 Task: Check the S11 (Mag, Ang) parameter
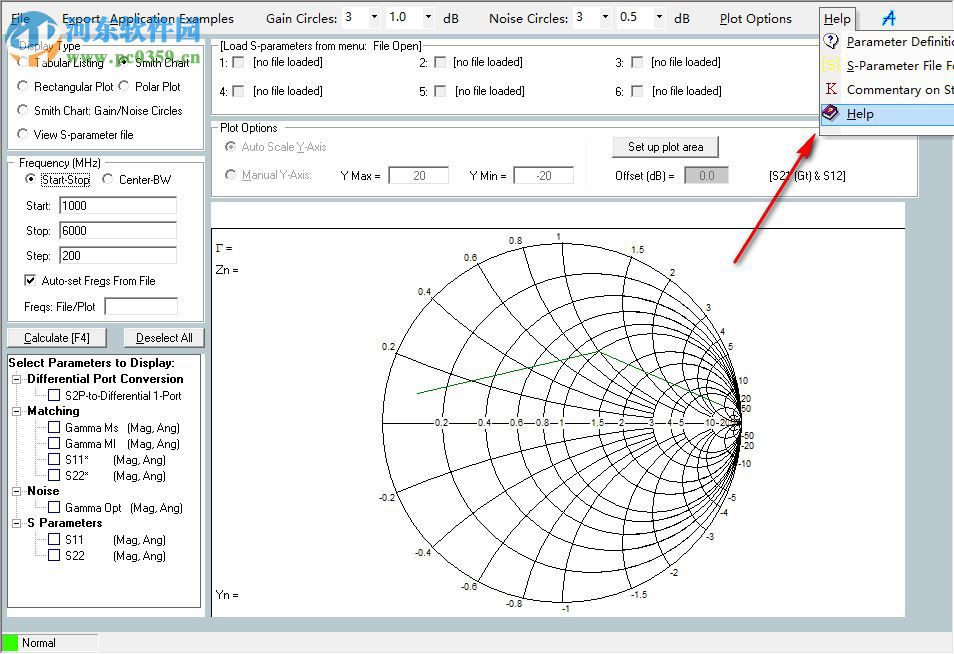(x=54, y=540)
